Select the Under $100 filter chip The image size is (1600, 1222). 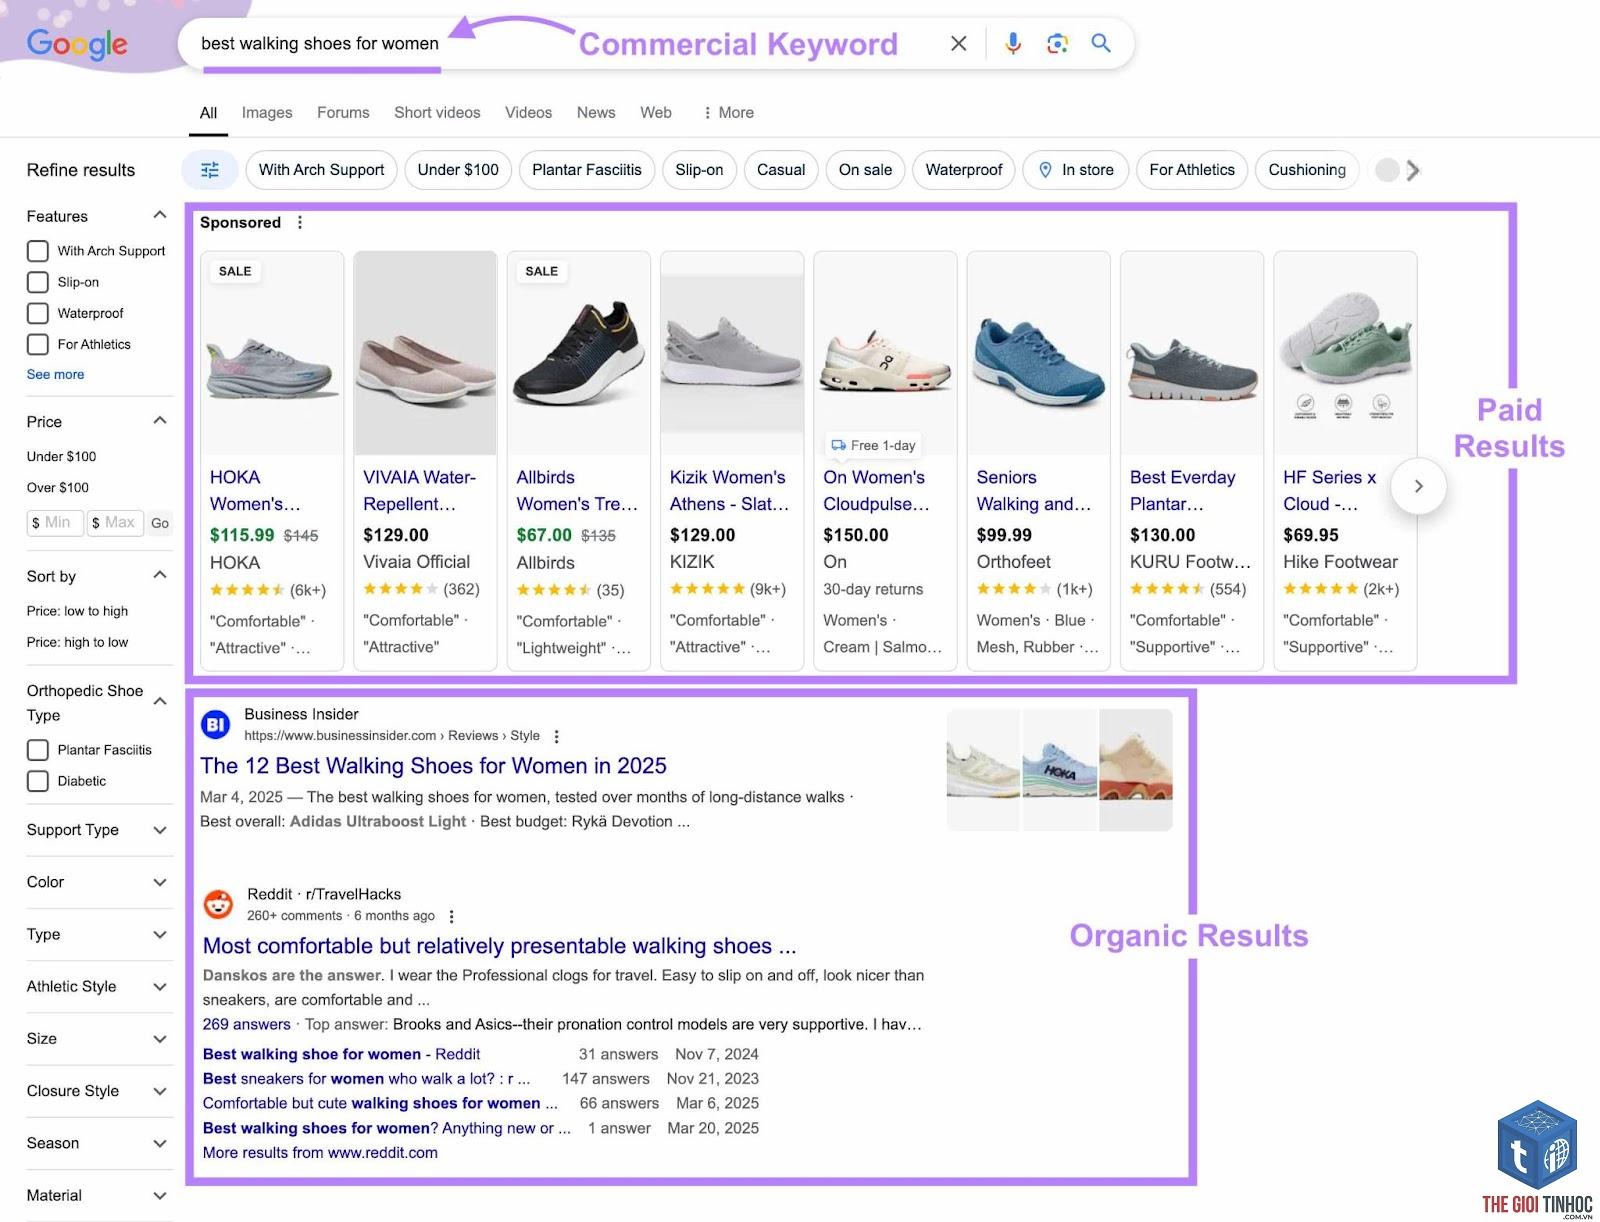458,170
